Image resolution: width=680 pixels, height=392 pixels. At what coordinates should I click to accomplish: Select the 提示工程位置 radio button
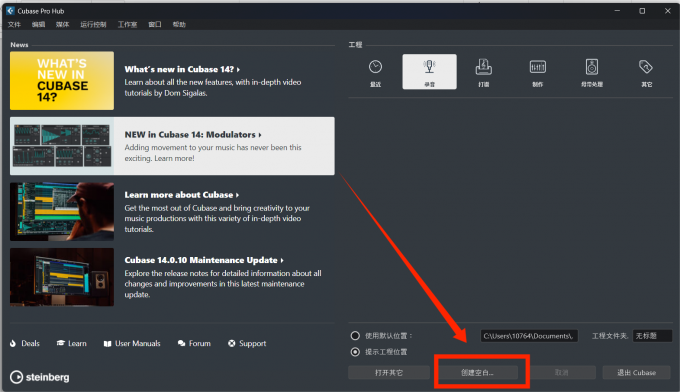pyautogui.click(x=355, y=352)
